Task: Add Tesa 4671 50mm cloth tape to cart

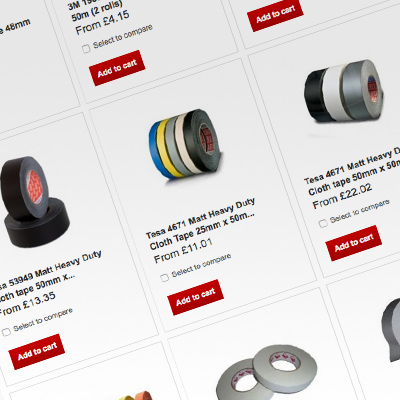Action: (353, 243)
